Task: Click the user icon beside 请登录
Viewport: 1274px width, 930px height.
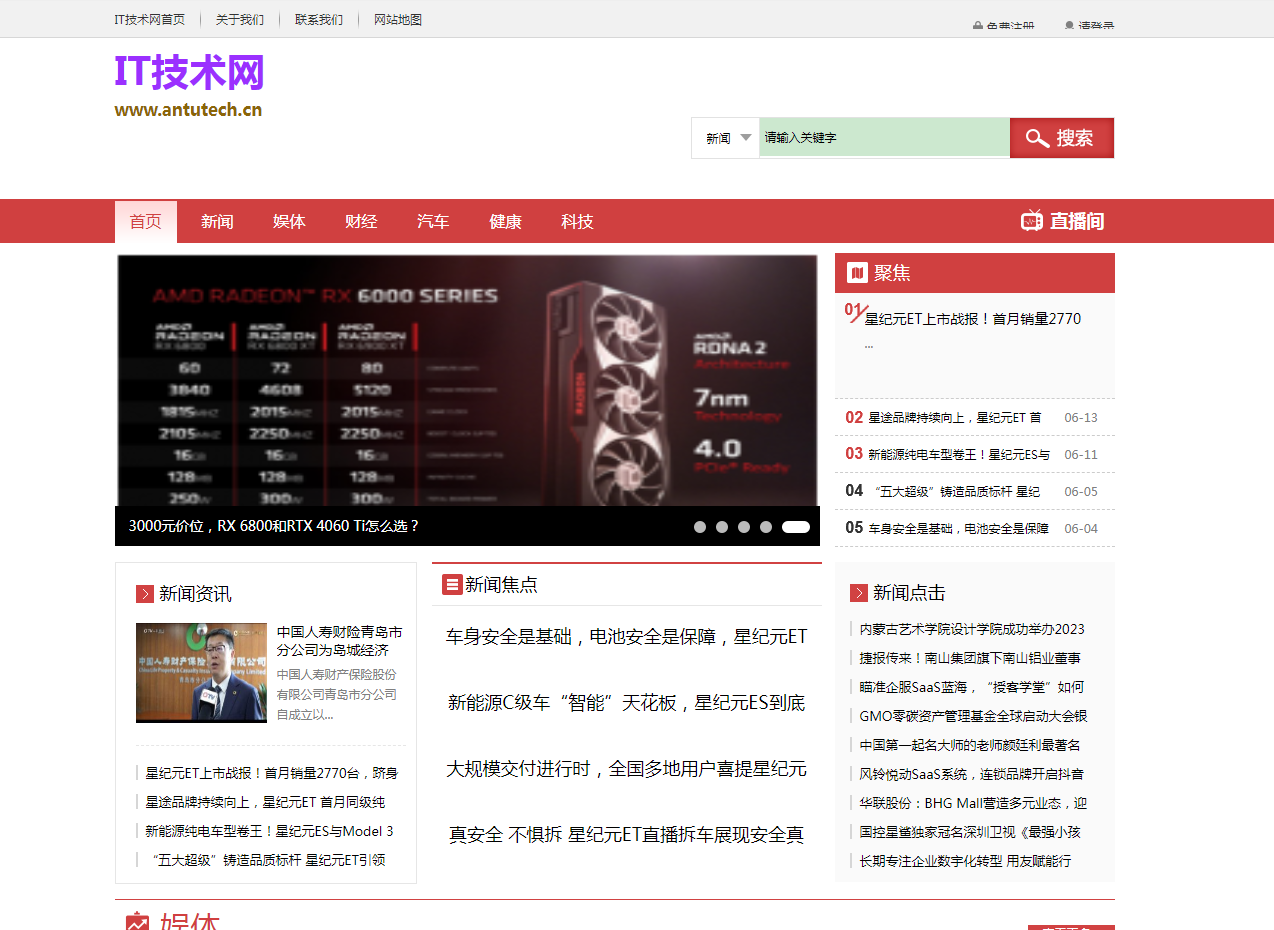Action: coord(1069,27)
